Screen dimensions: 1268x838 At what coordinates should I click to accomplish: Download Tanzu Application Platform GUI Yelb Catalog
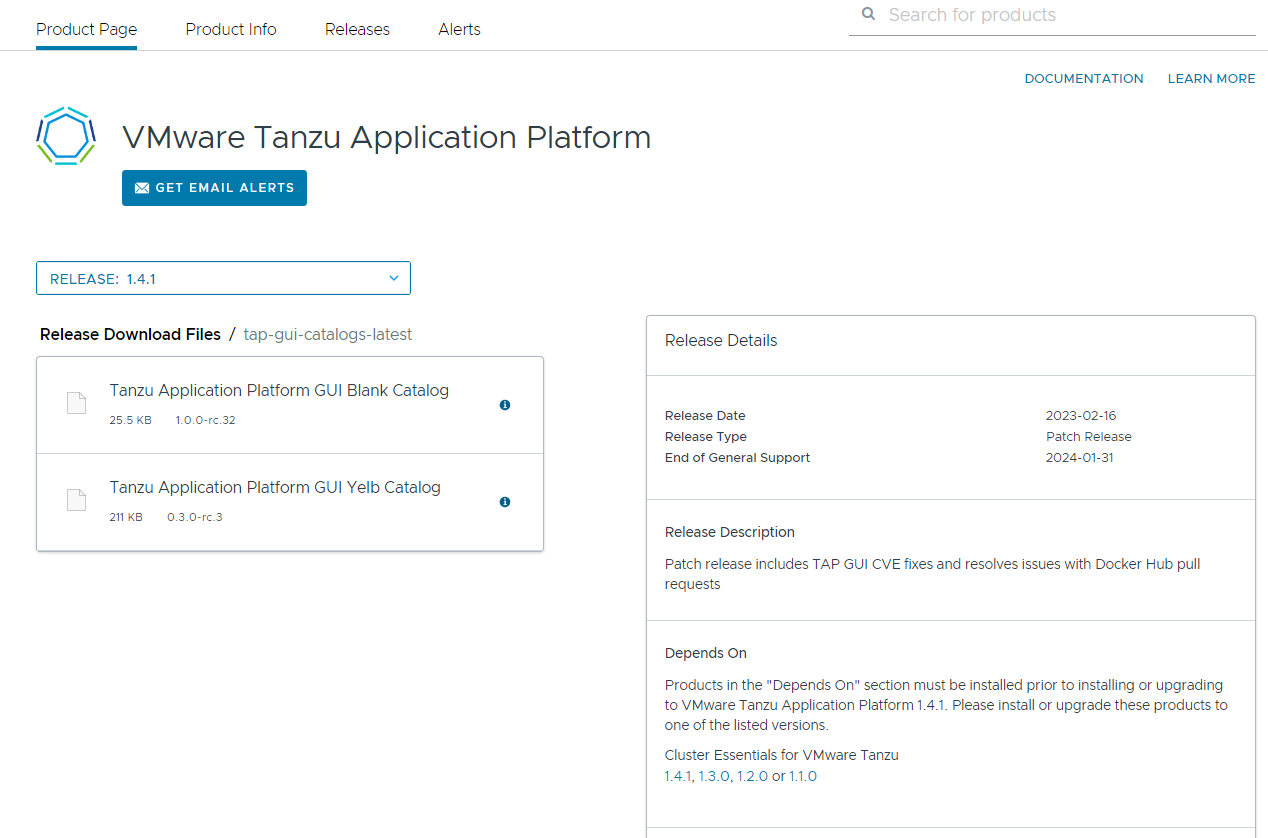click(x=275, y=487)
